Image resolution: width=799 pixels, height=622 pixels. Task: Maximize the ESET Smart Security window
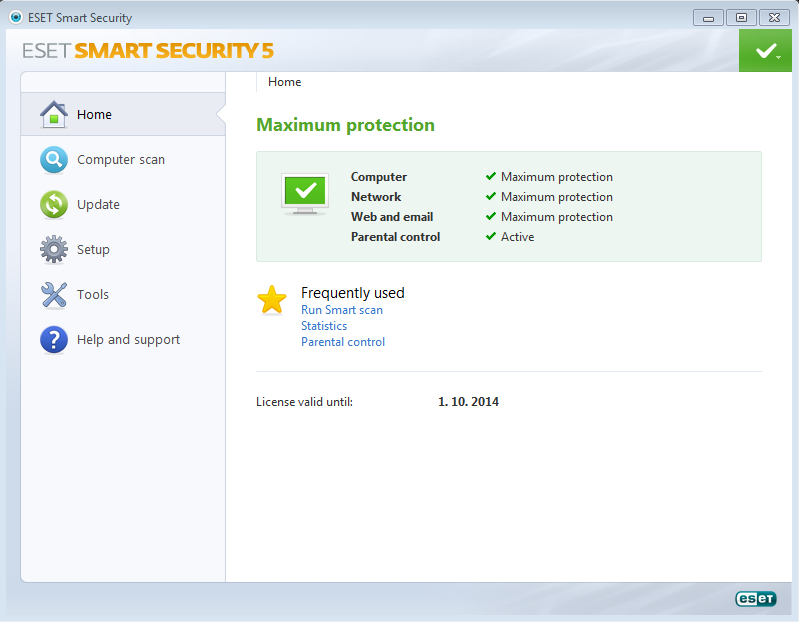point(741,18)
